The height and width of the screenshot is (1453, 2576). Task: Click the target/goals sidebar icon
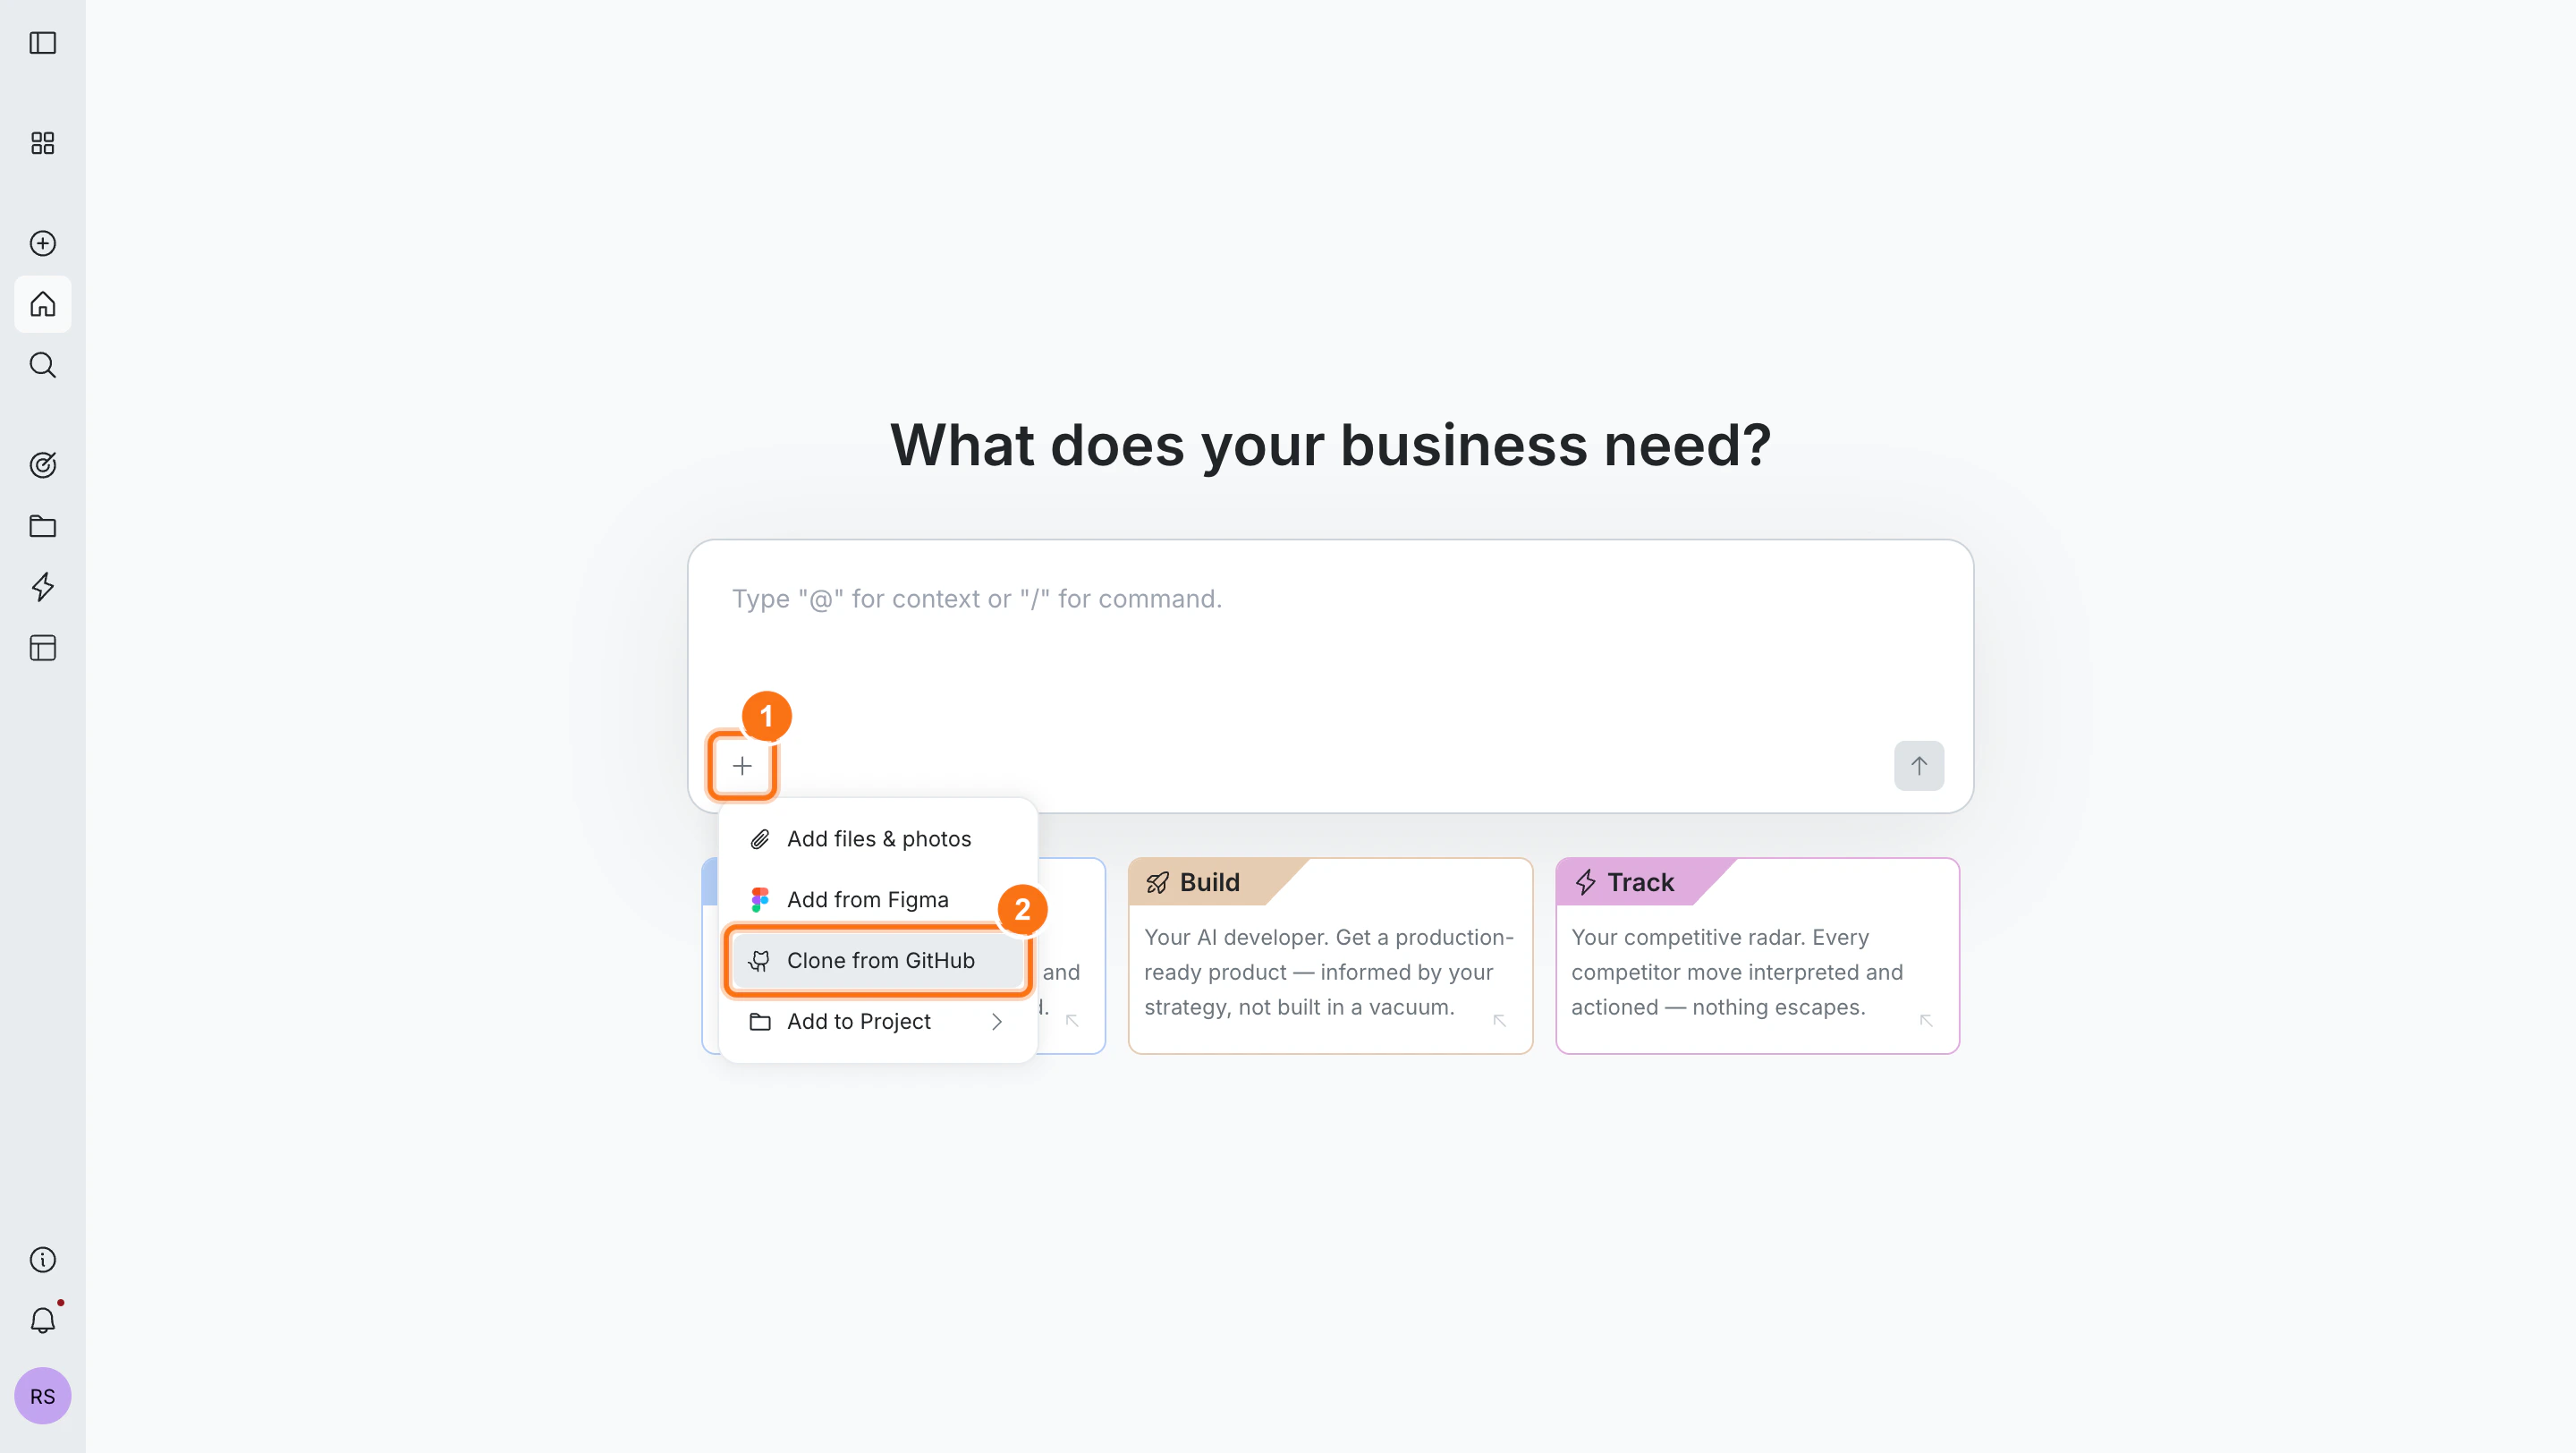point(42,464)
